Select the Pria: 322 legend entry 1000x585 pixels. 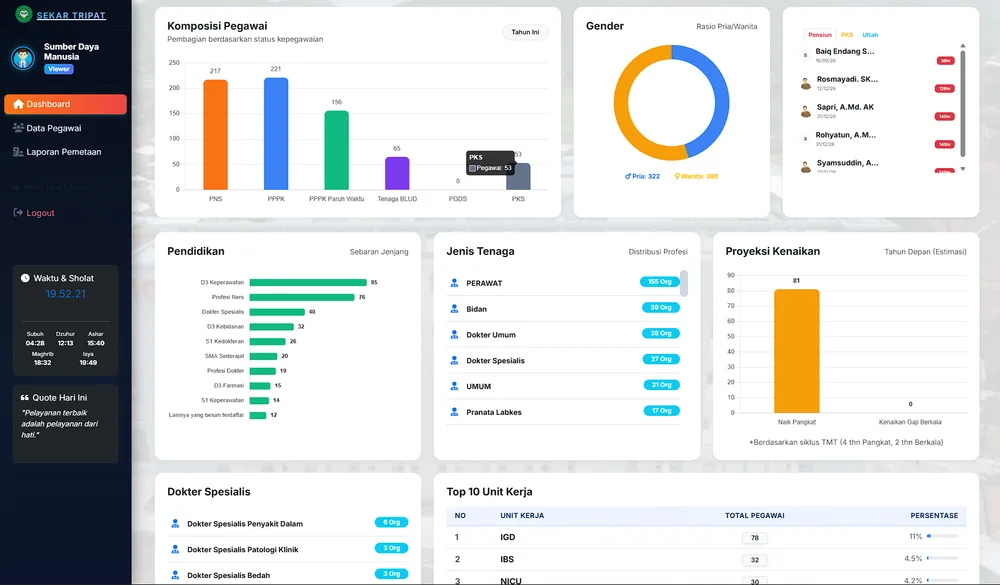(x=642, y=176)
